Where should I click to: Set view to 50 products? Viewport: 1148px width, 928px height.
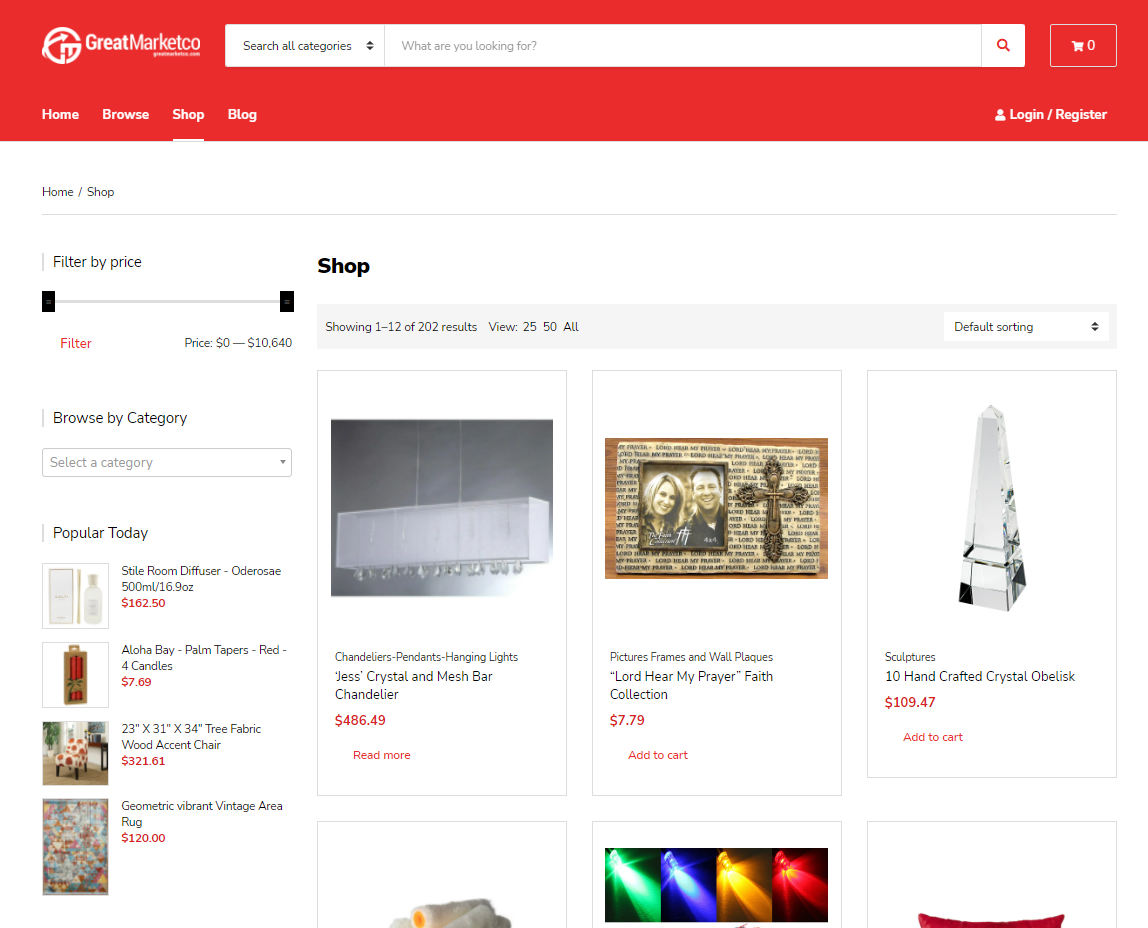pyautogui.click(x=550, y=327)
